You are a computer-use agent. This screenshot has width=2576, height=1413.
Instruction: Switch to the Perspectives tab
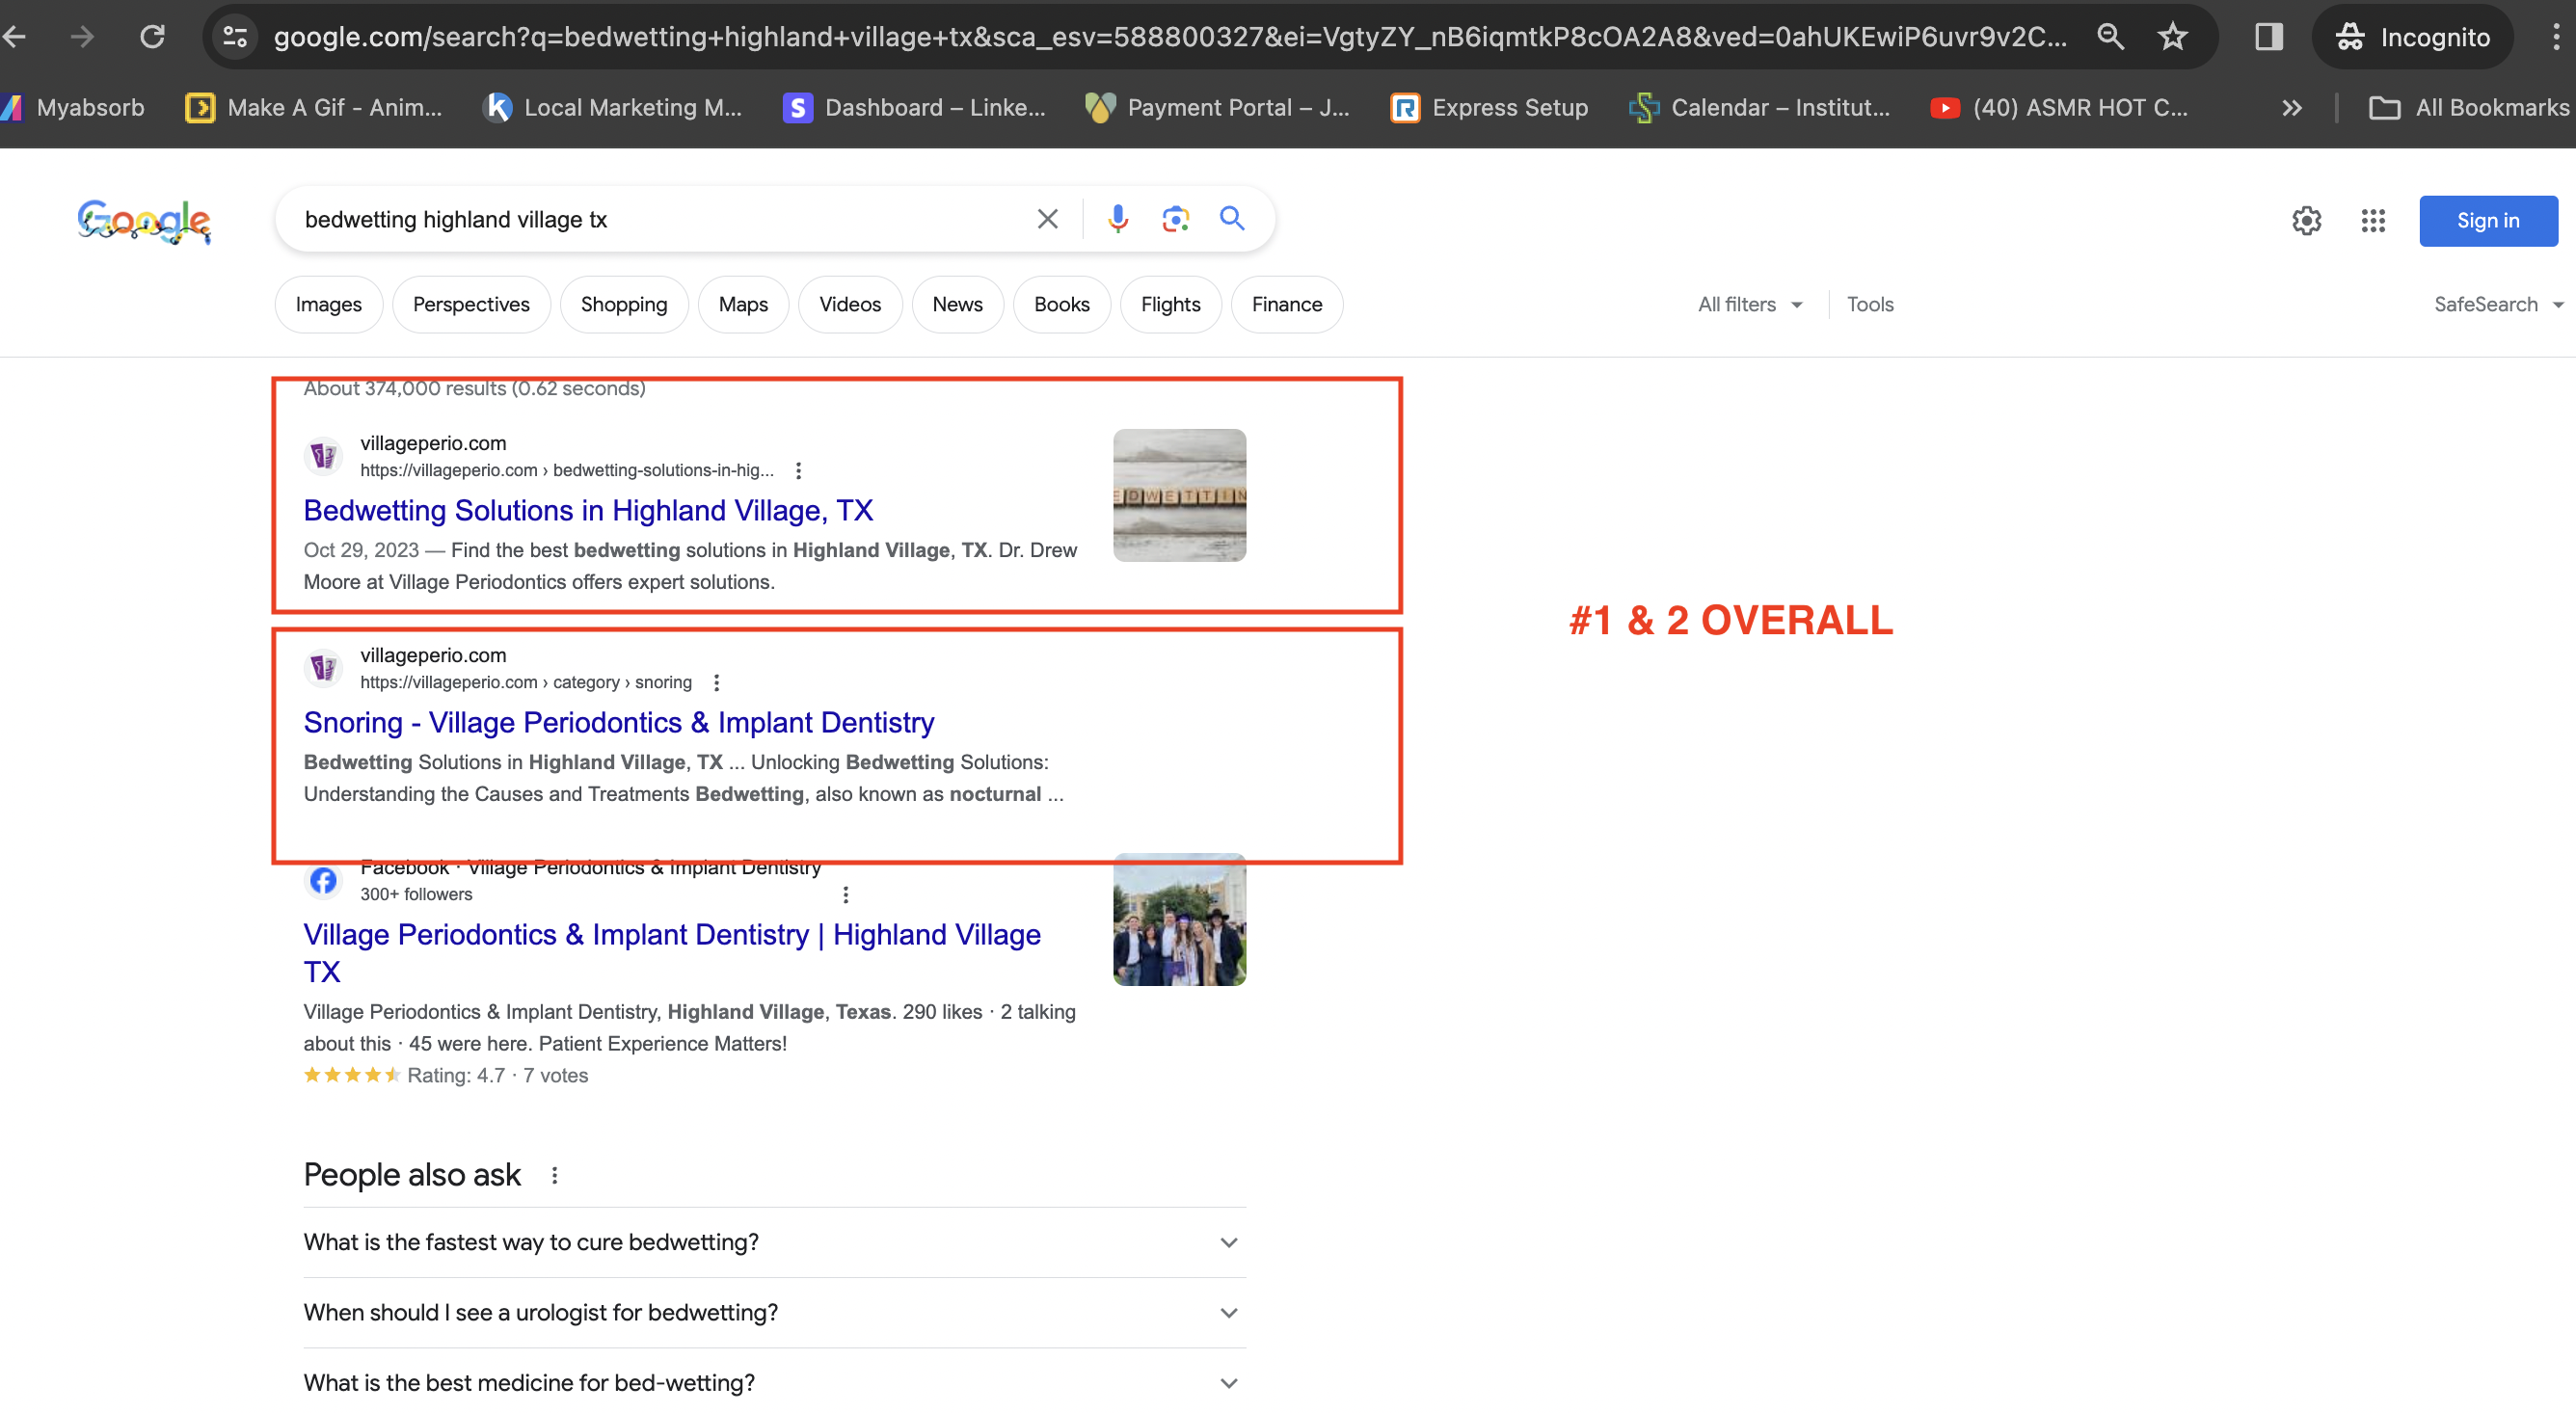[471, 304]
